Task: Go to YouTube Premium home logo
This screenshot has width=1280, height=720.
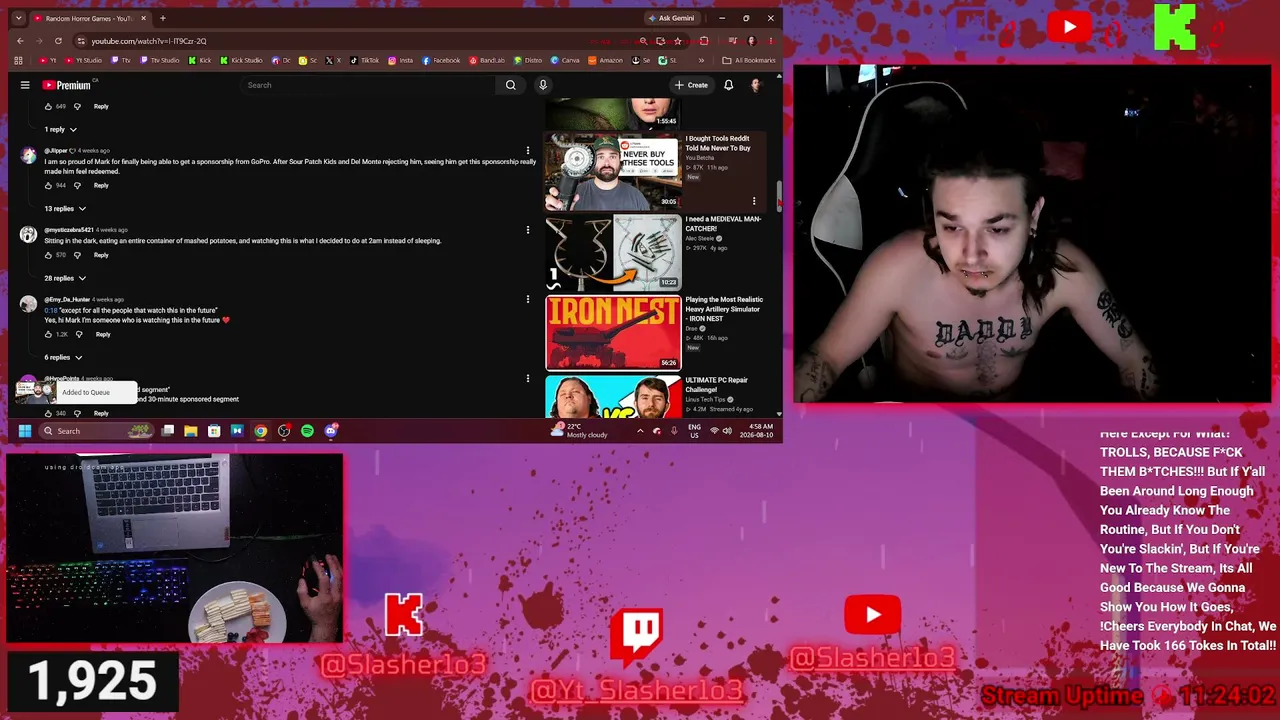Action: [x=66, y=85]
